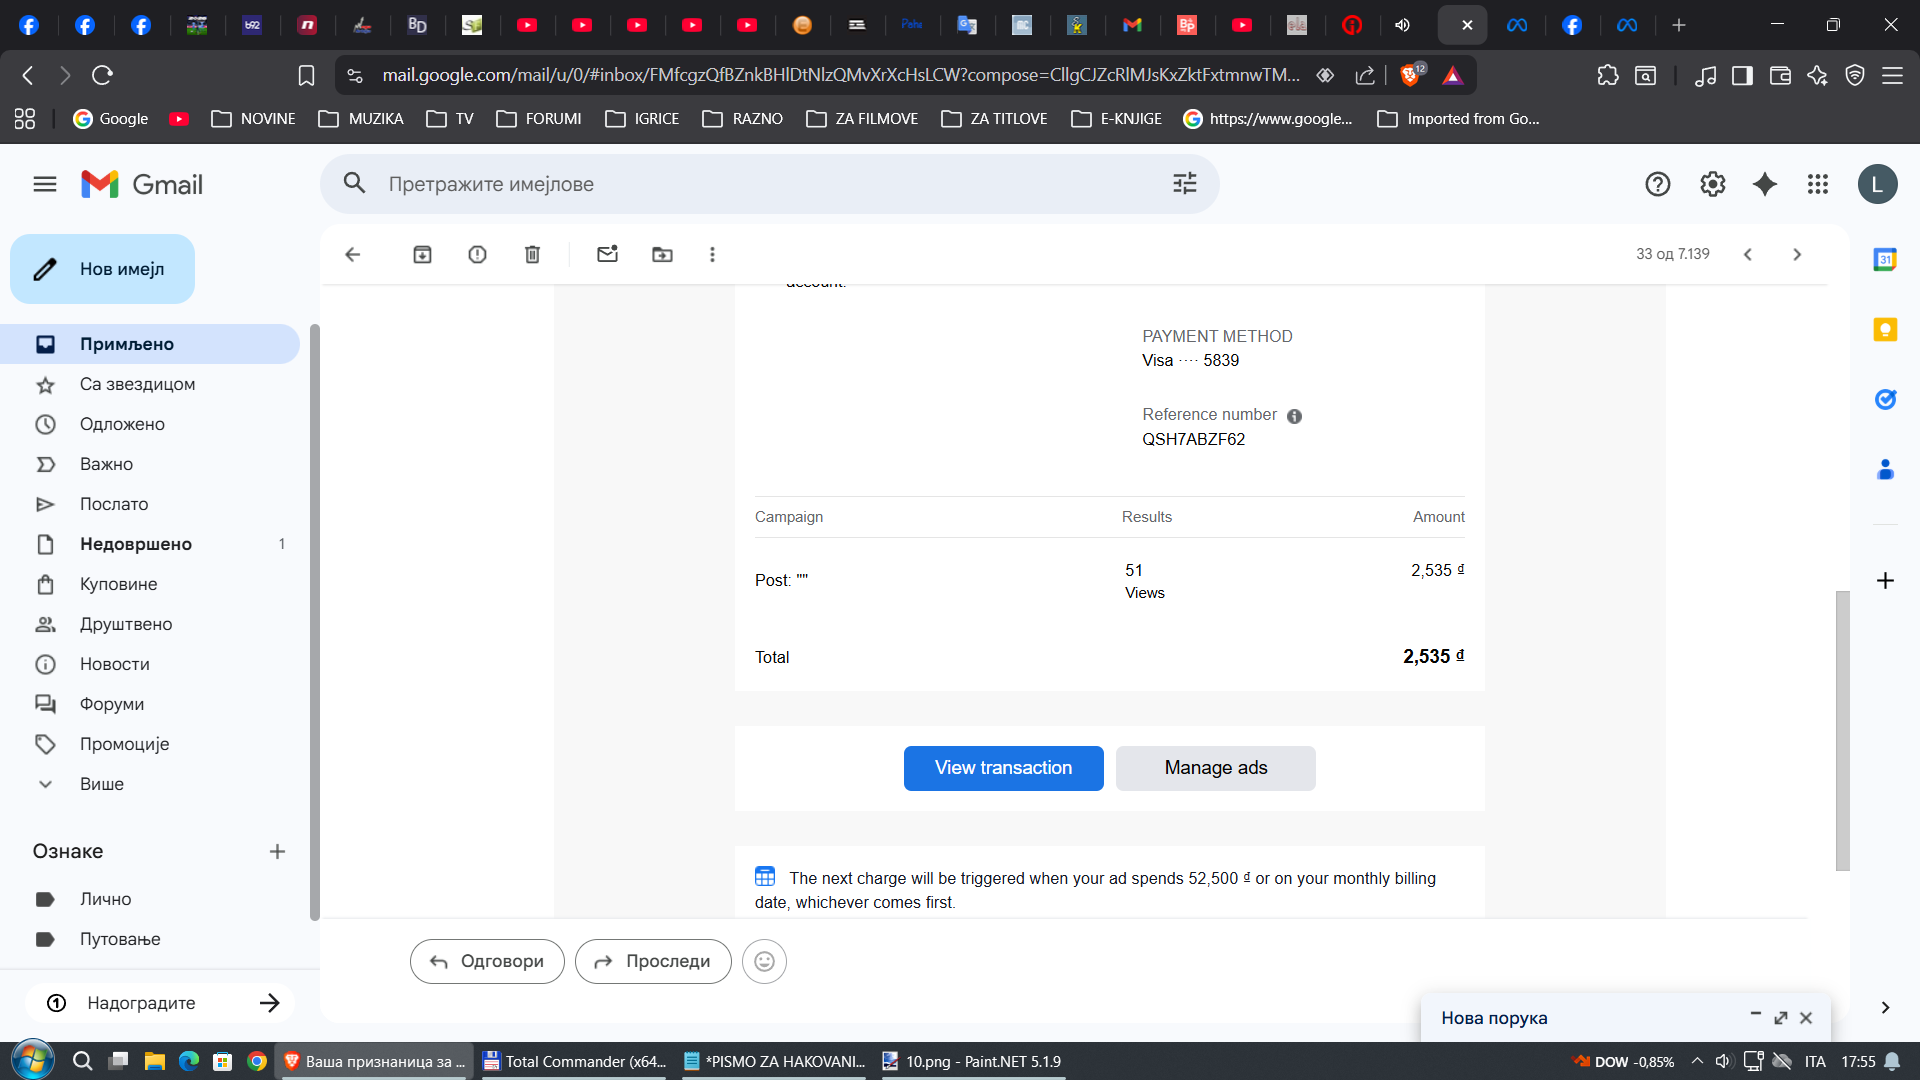This screenshot has height=1080, width=1920.
Task: Toggle the Gmail main menu hamburger
Action: coord(45,184)
